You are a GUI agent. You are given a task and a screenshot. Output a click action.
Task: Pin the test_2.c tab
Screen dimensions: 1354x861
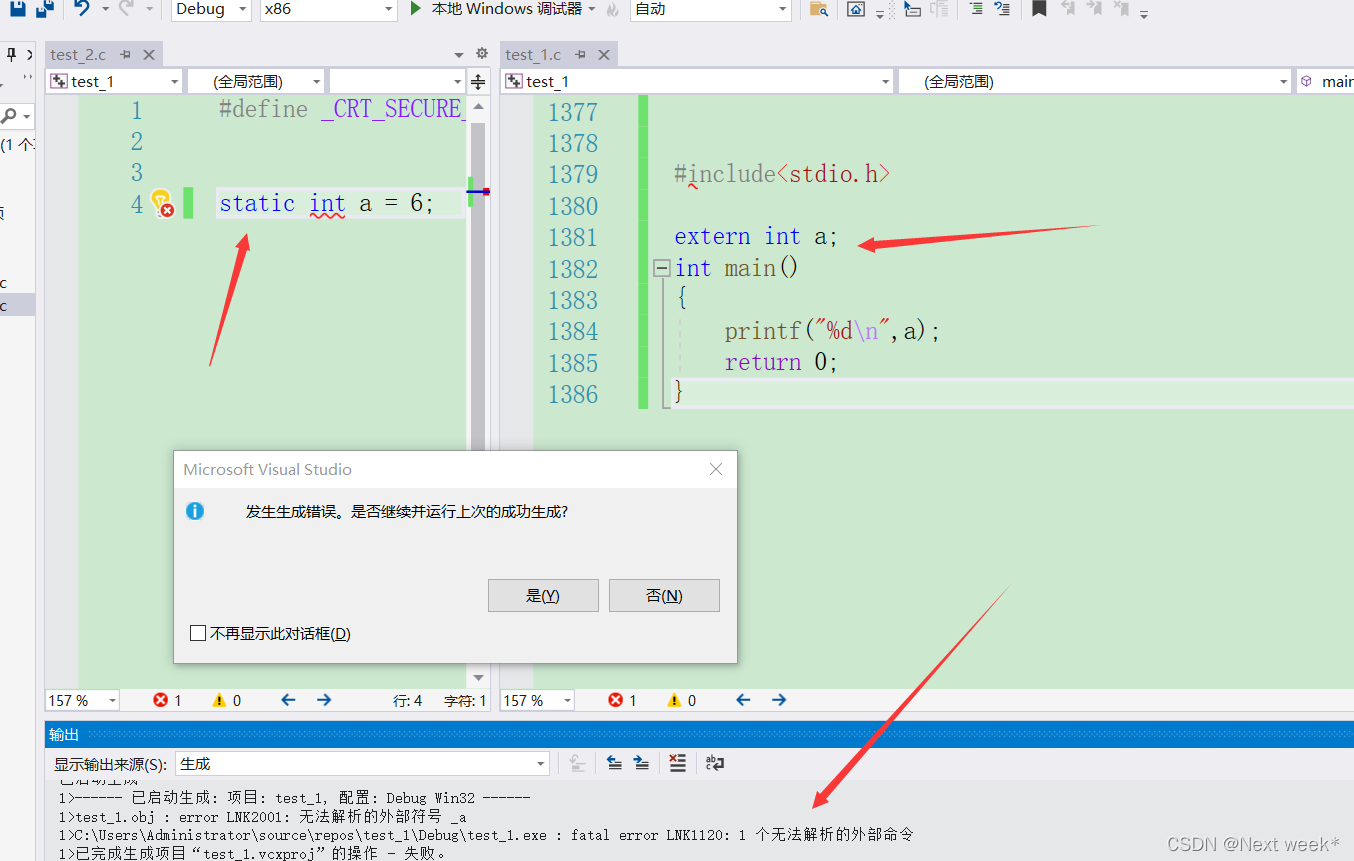coord(126,54)
